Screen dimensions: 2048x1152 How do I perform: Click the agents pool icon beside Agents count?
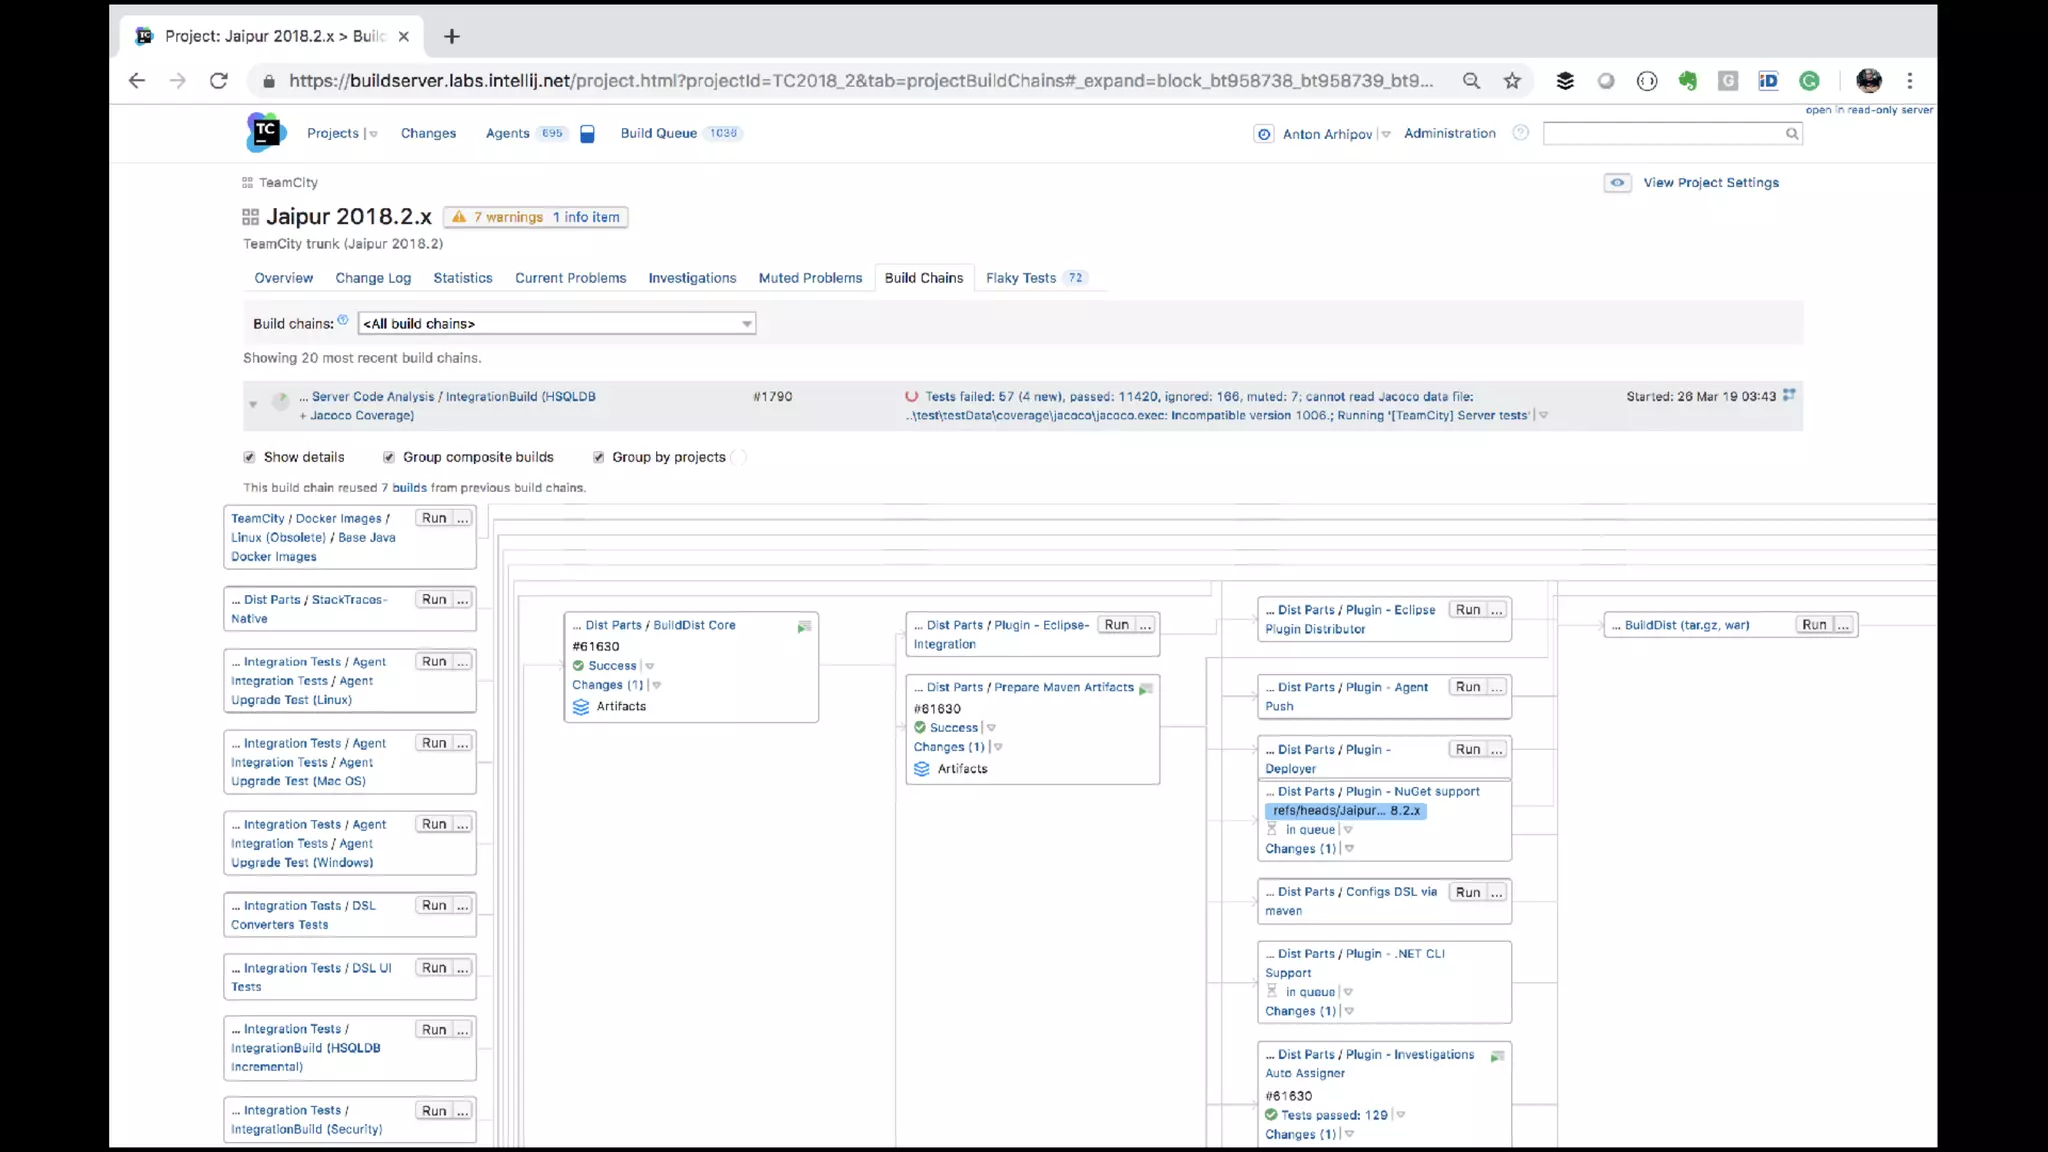587,134
